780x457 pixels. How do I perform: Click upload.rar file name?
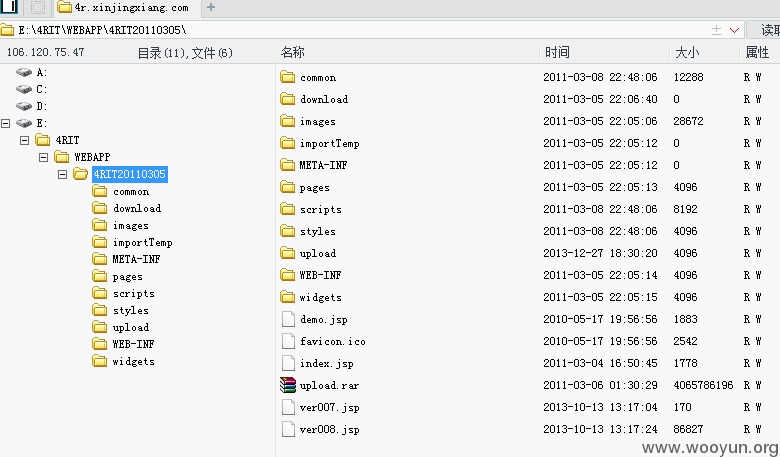tap(329, 385)
